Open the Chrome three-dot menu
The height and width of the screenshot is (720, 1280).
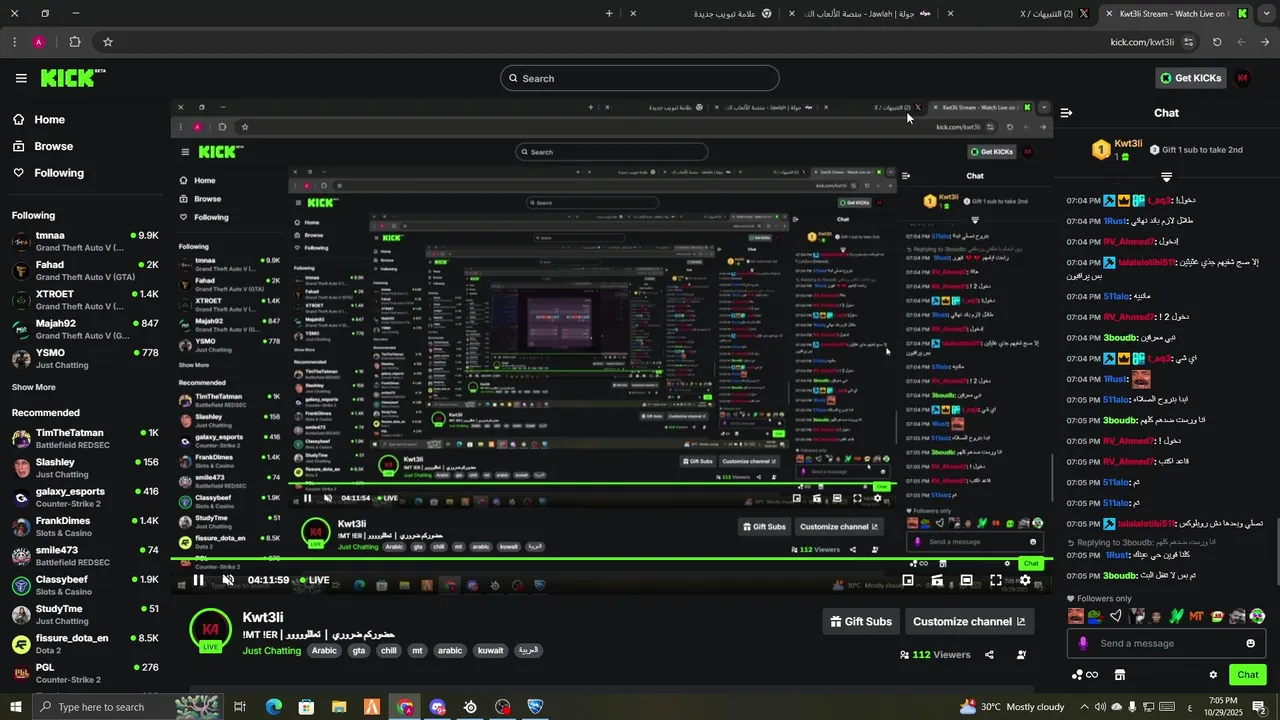coord(14,42)
